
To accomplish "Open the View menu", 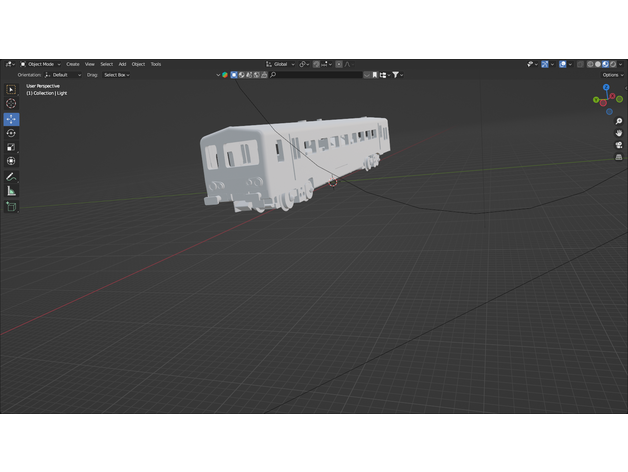I will pos(89,64).
